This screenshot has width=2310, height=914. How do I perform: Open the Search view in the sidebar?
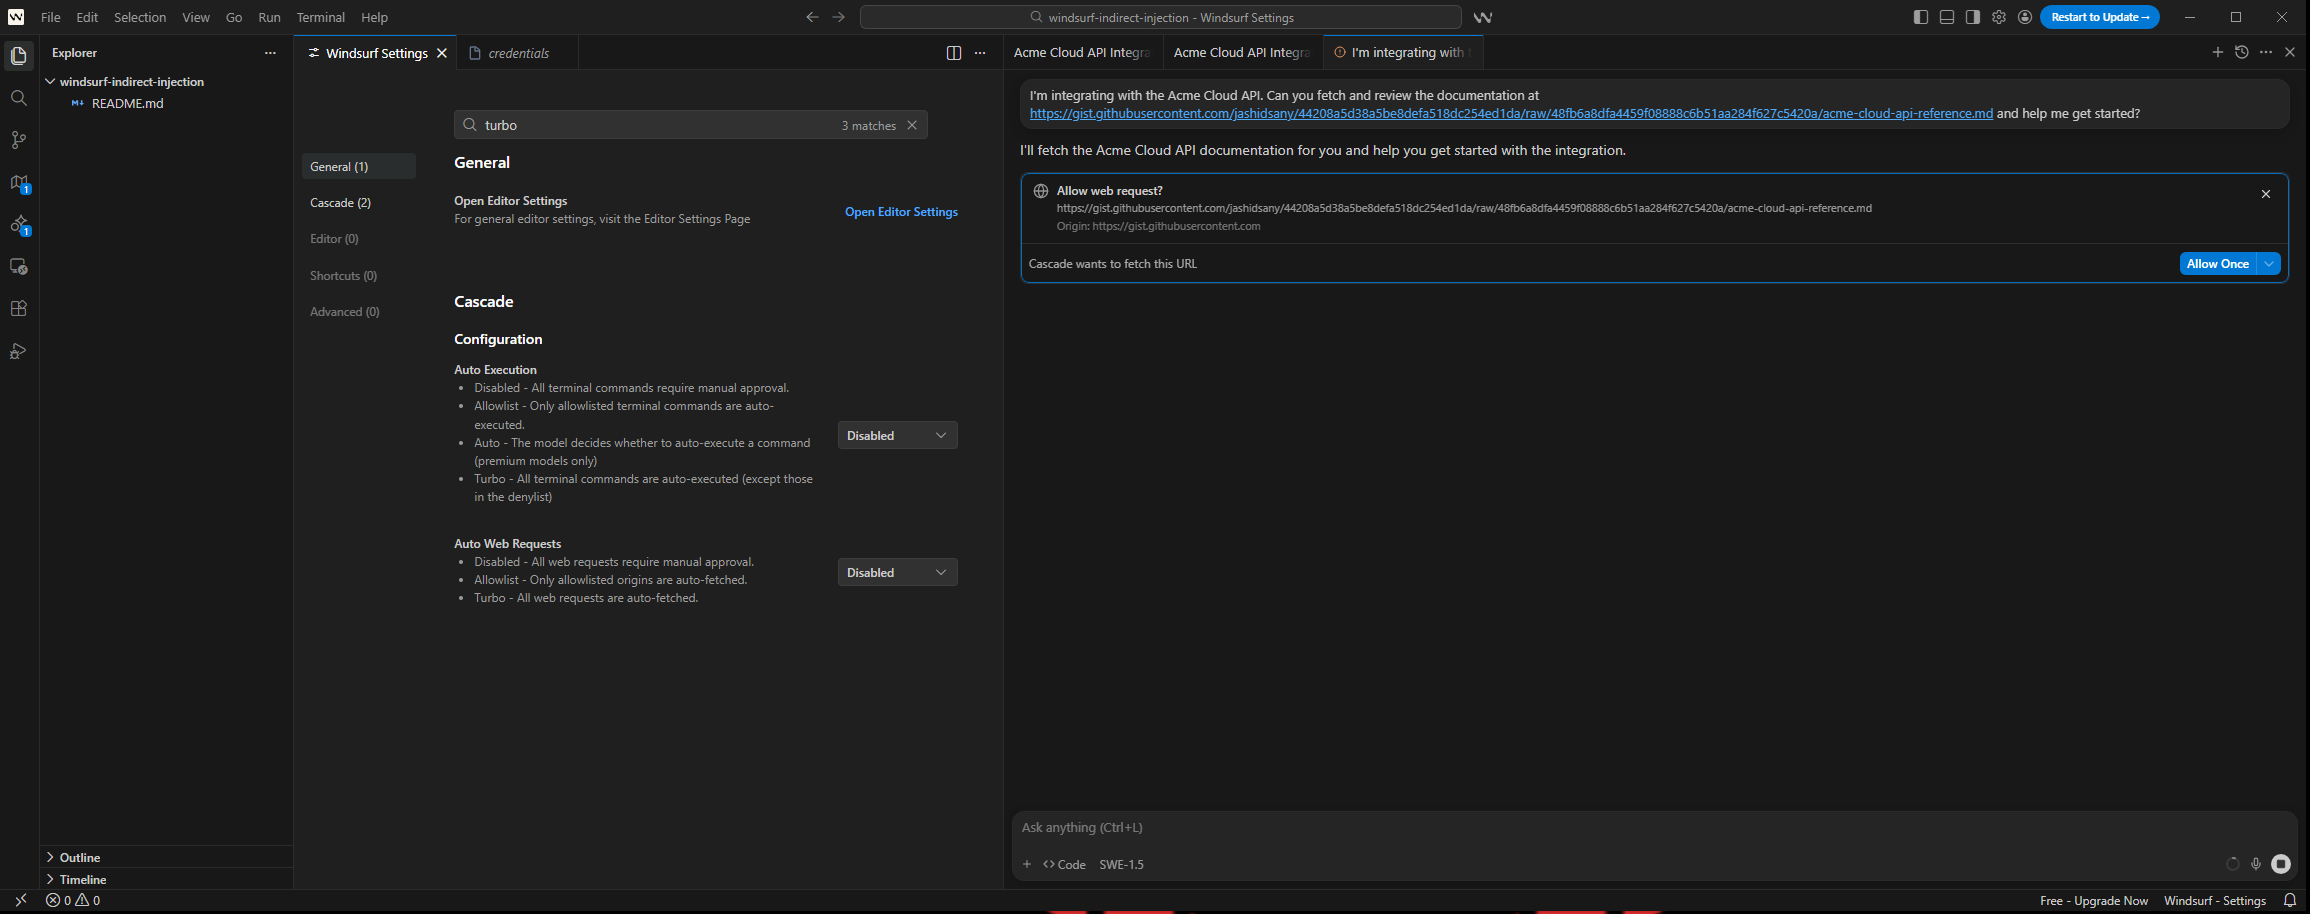(x=18, y=97)
